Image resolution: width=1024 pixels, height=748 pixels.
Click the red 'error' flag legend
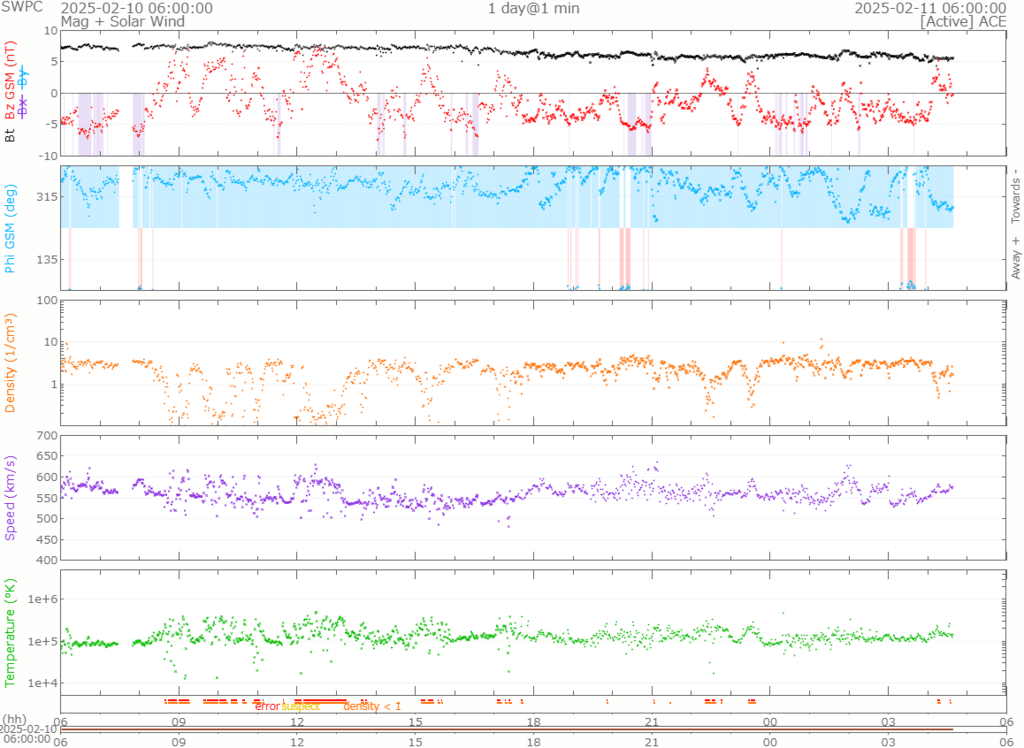coord(267,706)
